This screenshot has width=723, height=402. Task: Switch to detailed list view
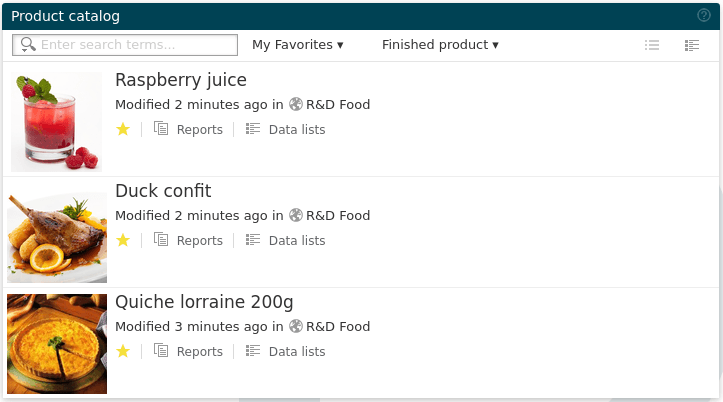[x=691, y=45]
